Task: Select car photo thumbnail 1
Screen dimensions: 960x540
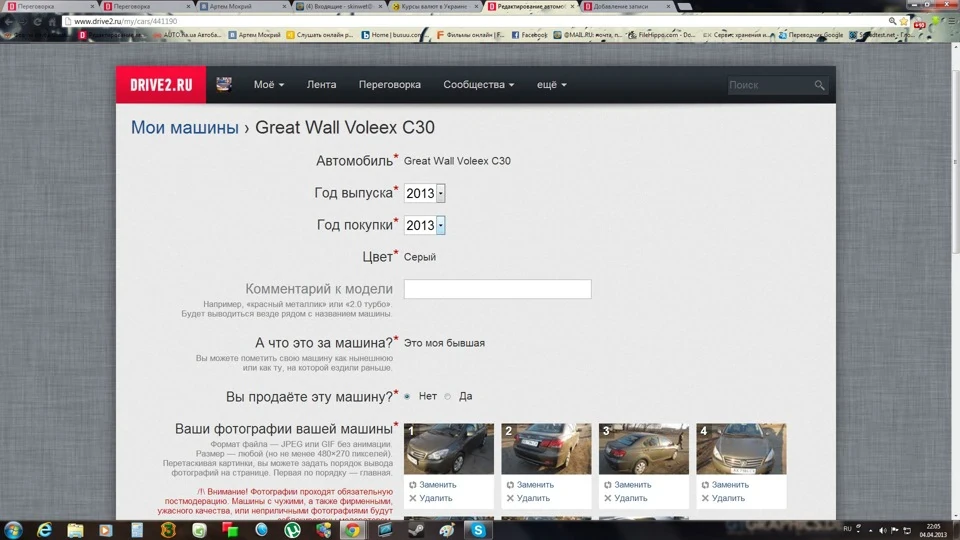Action: (x=449, y=449)
